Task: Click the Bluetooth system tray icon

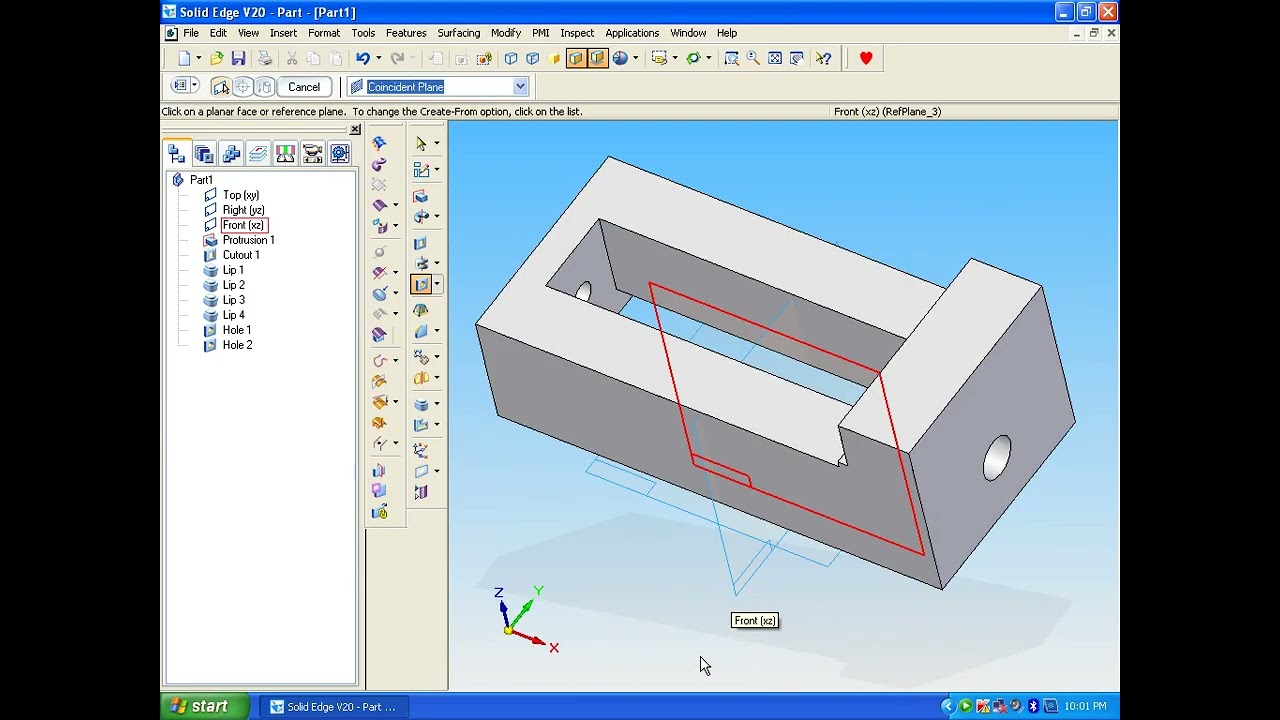Action: click(x=1034, y=706)
